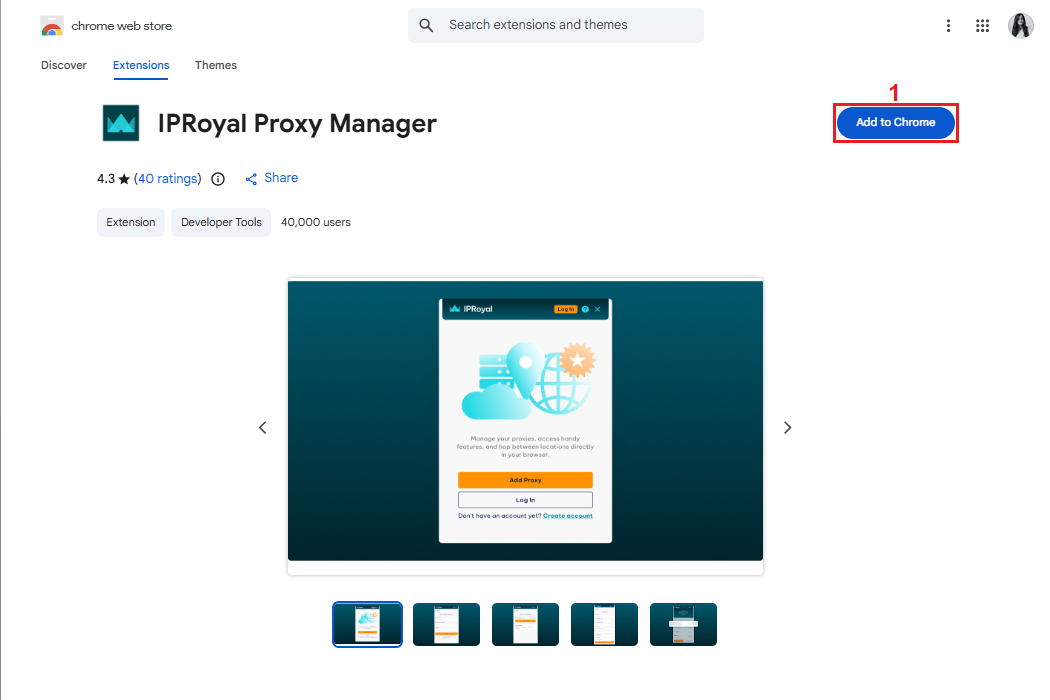This screenshot has width=1050, height=700.
Task: Click the IPRoyal crown extension icon
Action: click(x=121, y=123)
